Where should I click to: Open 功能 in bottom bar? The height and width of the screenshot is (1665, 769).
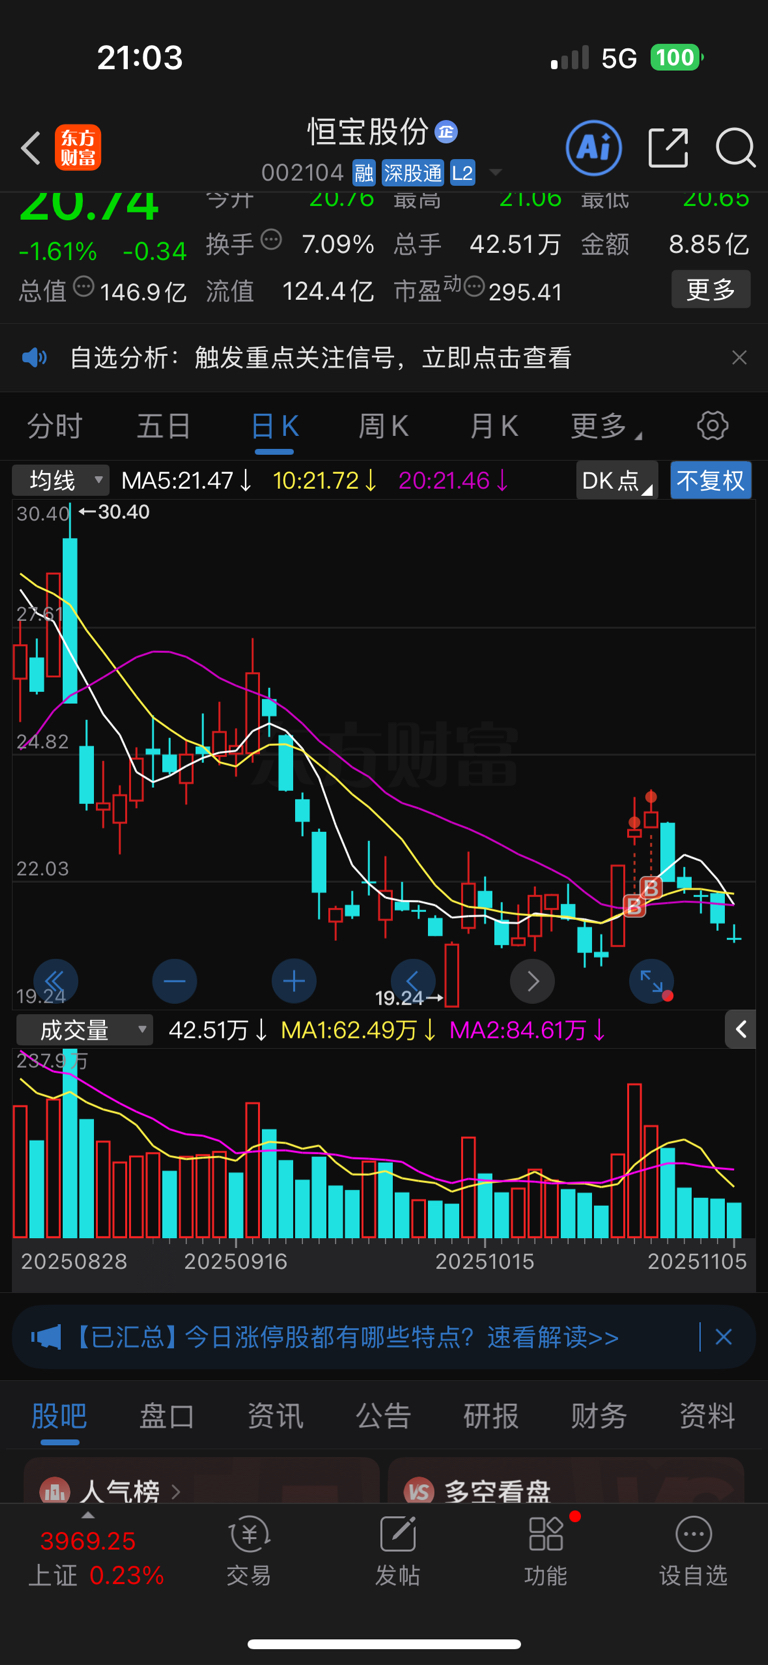[x=546, y=1552]
